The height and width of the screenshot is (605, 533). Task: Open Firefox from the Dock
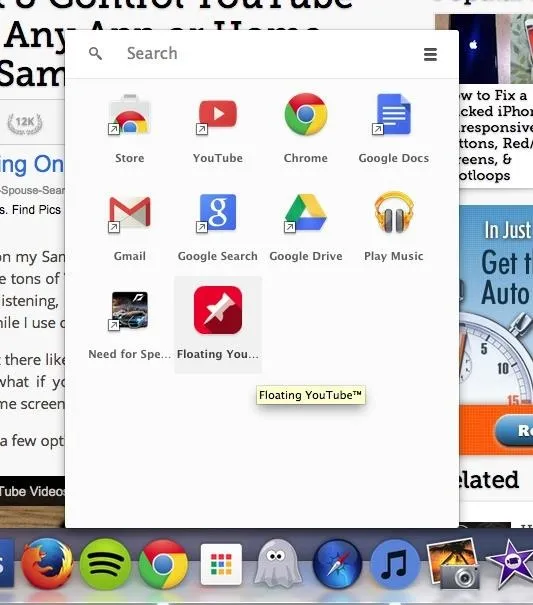(x=47, y=564)
